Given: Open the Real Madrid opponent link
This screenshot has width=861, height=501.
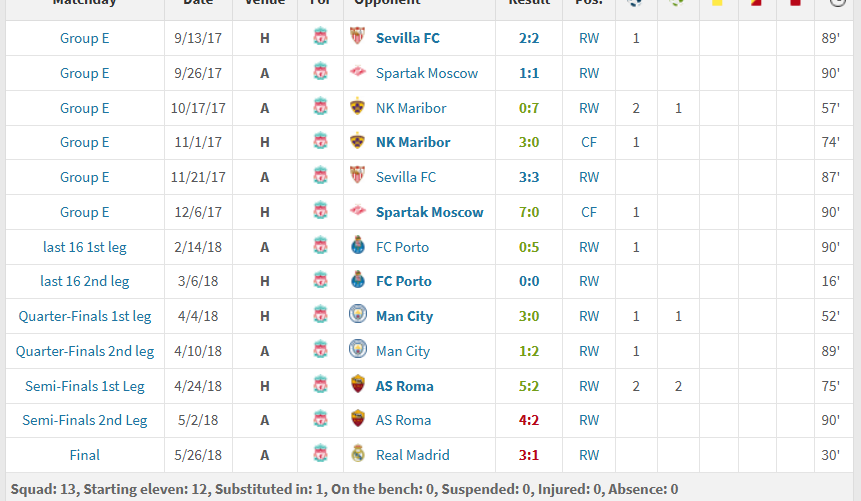Looking at the screenshot, I should [x=412, y=455].
